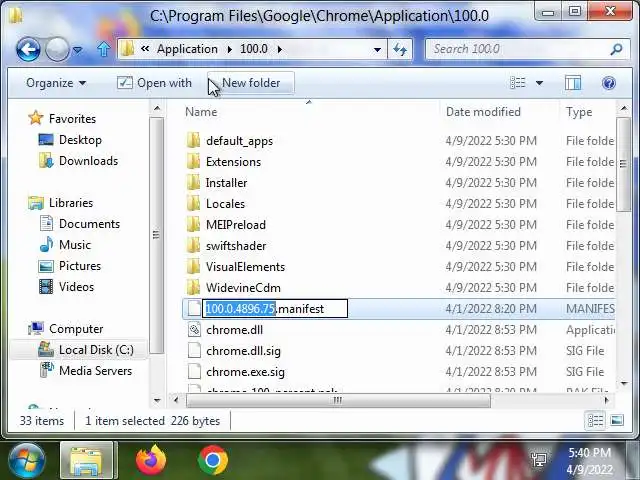Go back with the Back arrow button
640x480 pixels.
(28, 49)
